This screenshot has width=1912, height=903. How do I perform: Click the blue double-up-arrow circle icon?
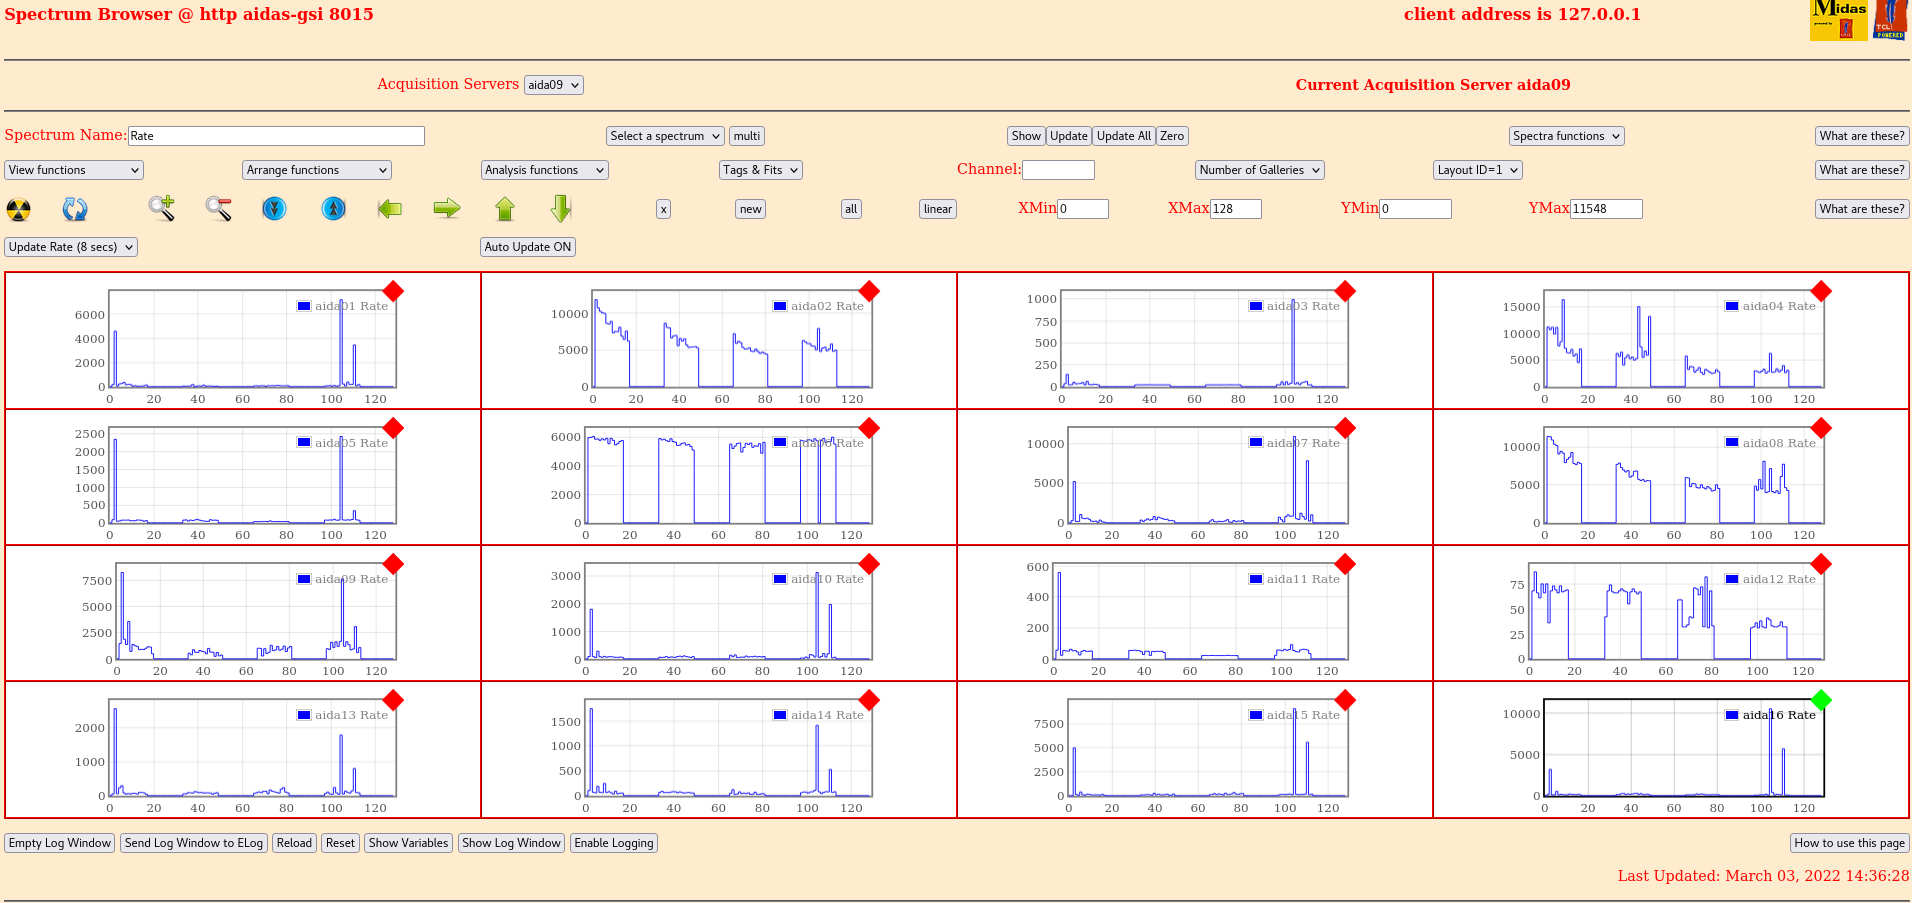(333, 208)
